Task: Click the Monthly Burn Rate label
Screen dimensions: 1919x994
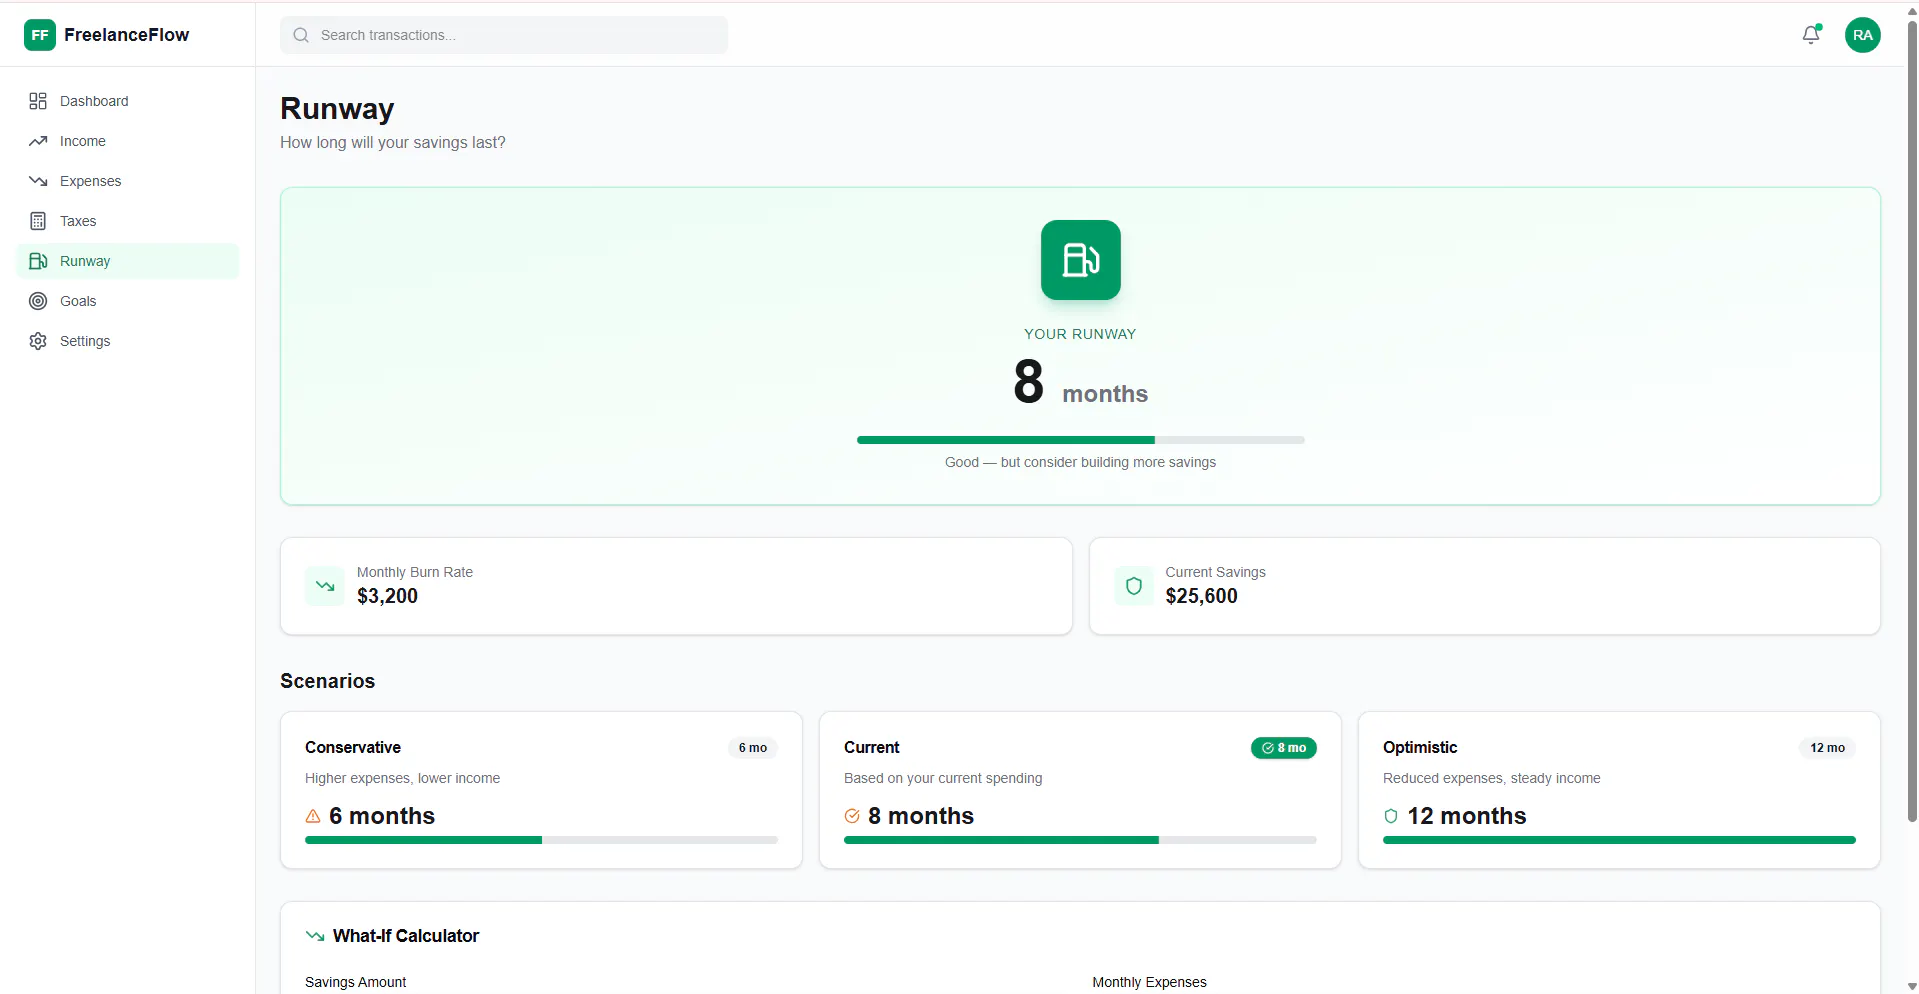Action: (415, 572)
